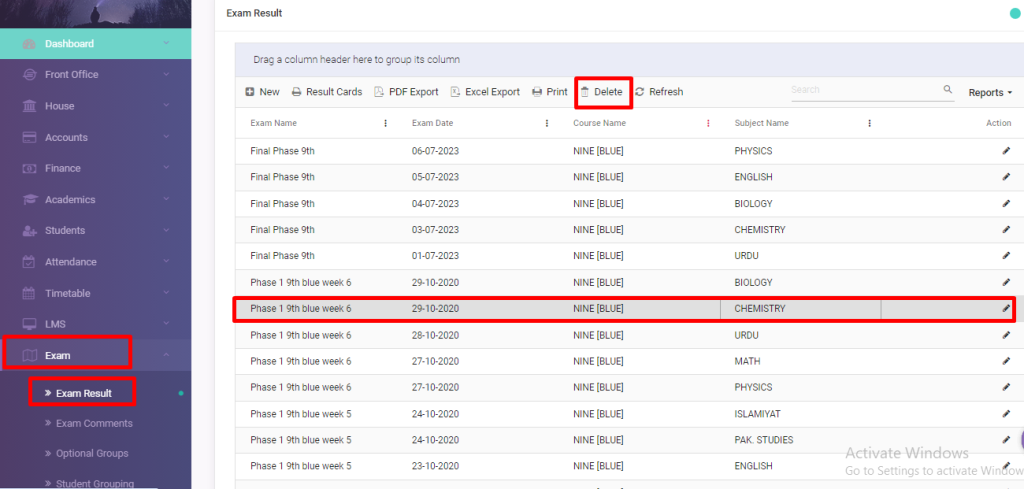The width and height of the screenshot is (1024, 489).
Task: Click the magnifier icon in the search box
Action: point(947,90)
